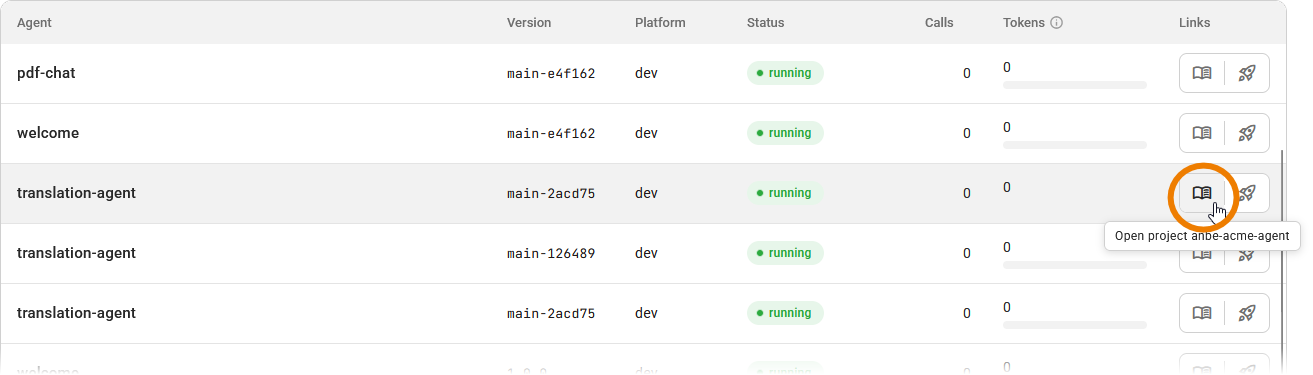Image resolution: width=1313 pixels, height=375 pixels.
Task: Click the Platform column header
Action: tap(660, 23)
